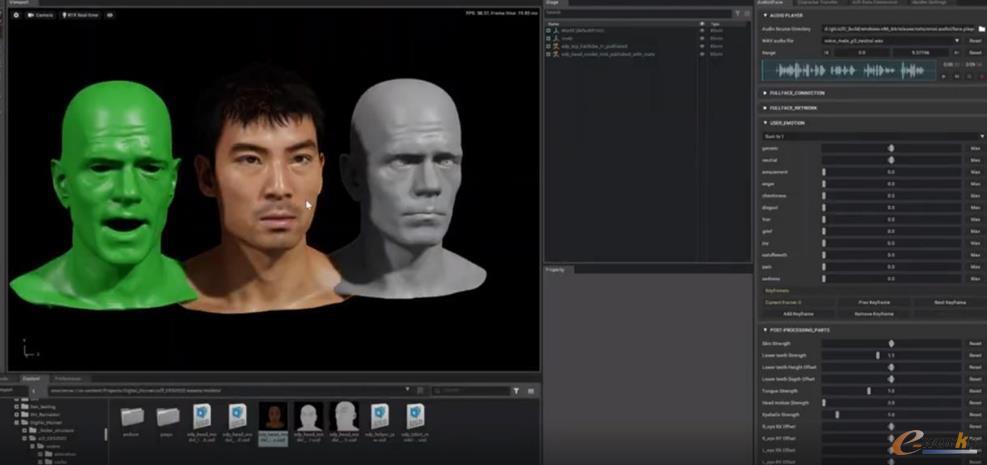Reset the WAV audio file selection
Image resolution: width=987 pixels, height=465 pixels.
tap(975, 41)
